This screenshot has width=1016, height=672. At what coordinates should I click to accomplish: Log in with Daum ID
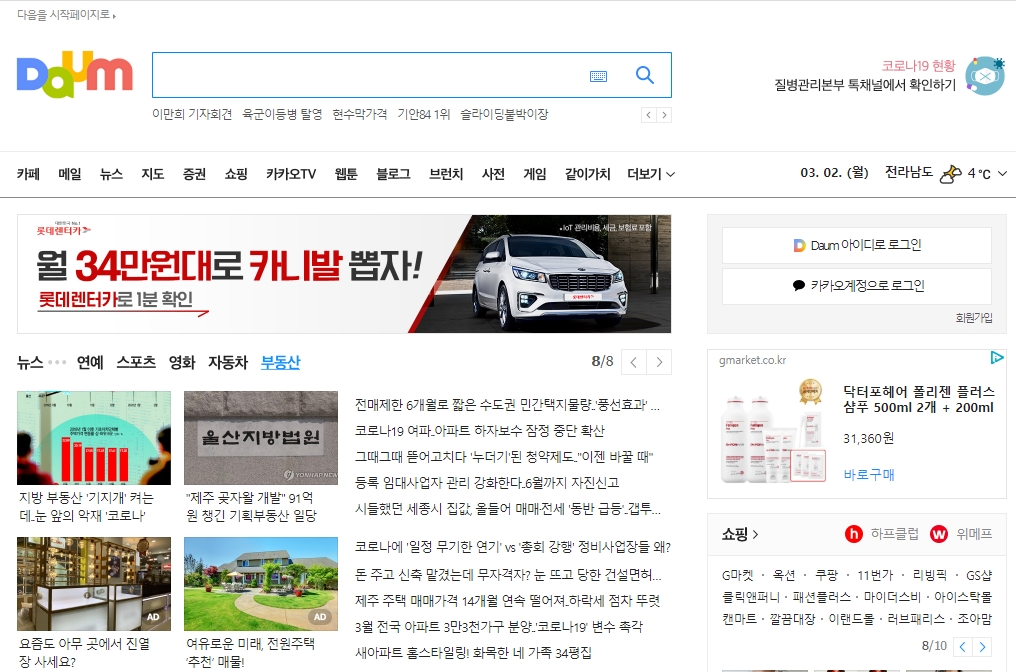pyautogui.click(x=857, y=246)
